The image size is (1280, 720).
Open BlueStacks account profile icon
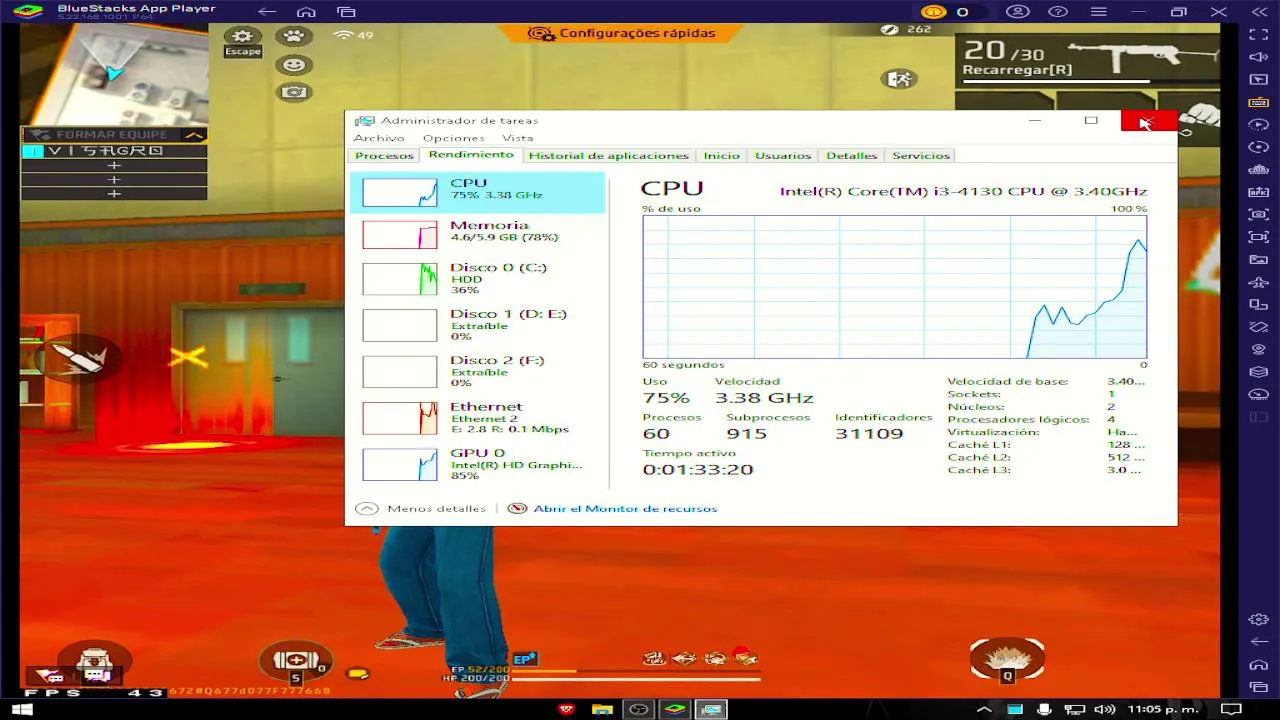click(x=1018, y=12)
